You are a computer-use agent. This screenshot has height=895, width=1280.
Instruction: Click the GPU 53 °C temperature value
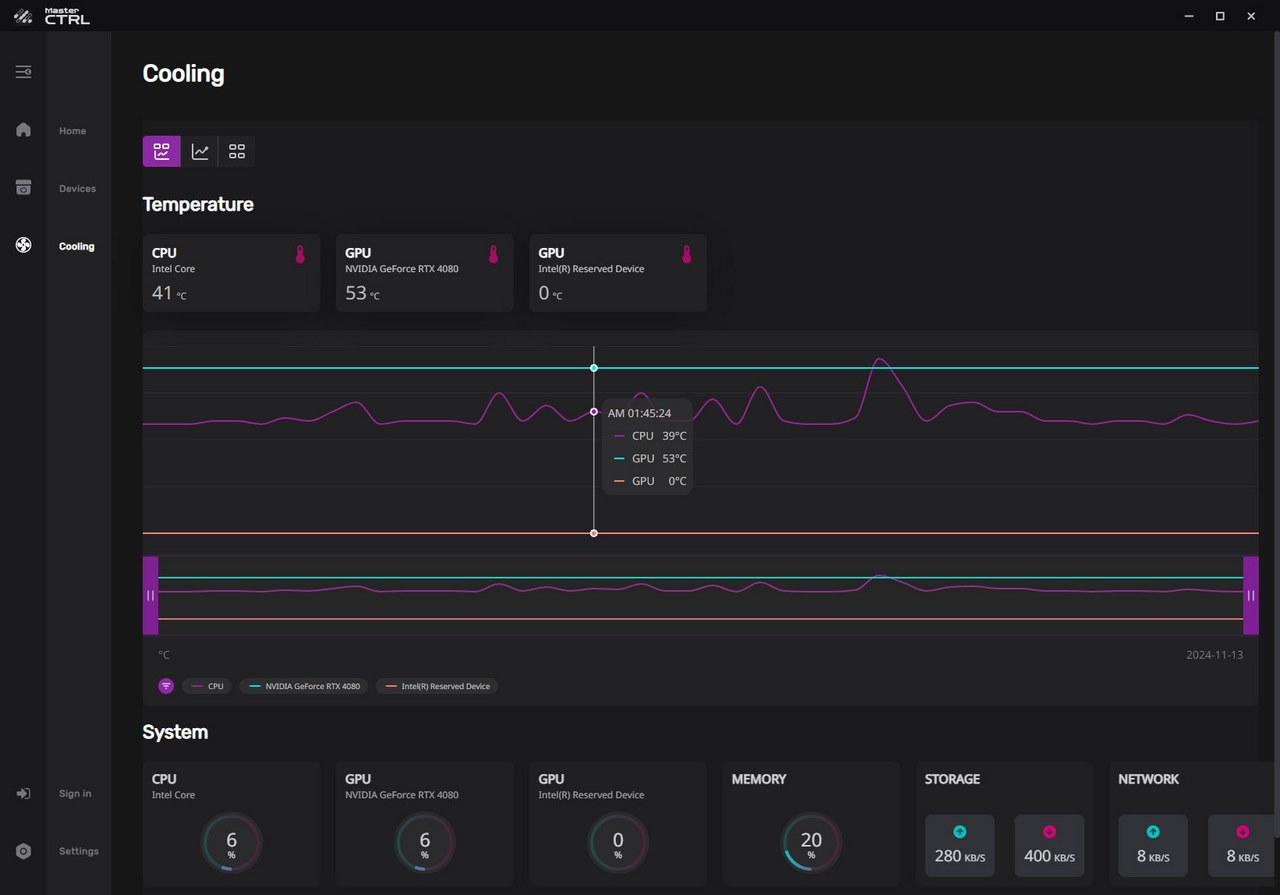[362, 293]
